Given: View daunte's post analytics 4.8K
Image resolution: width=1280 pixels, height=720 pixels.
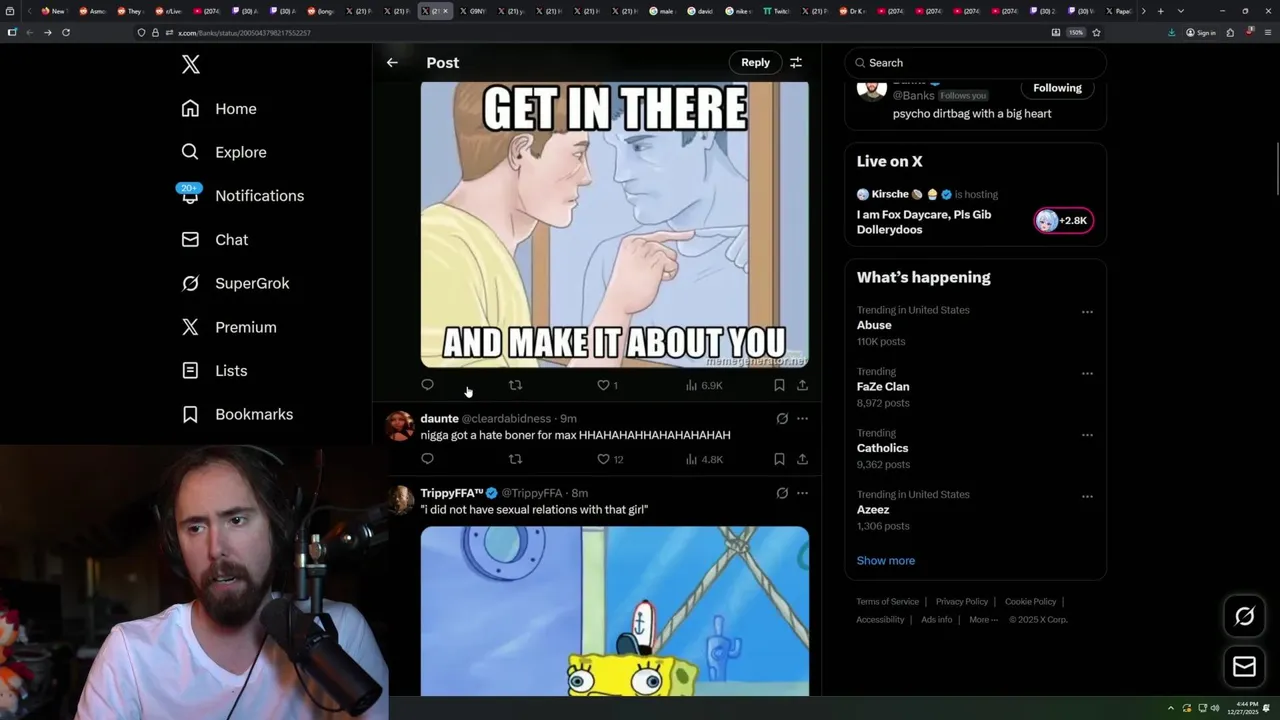Looking at the screenshot, I should tap(704, 459).
